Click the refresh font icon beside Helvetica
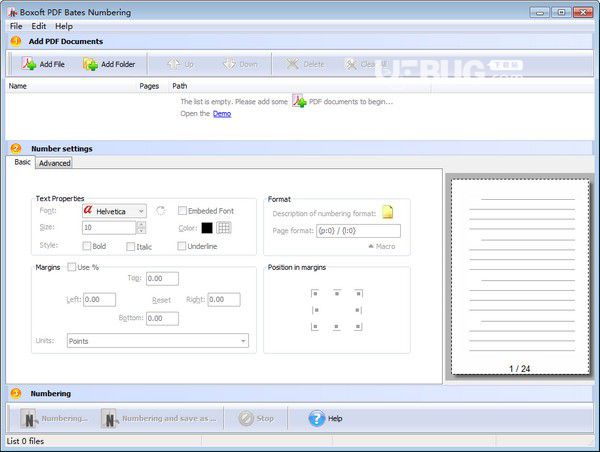 (161, 210)
